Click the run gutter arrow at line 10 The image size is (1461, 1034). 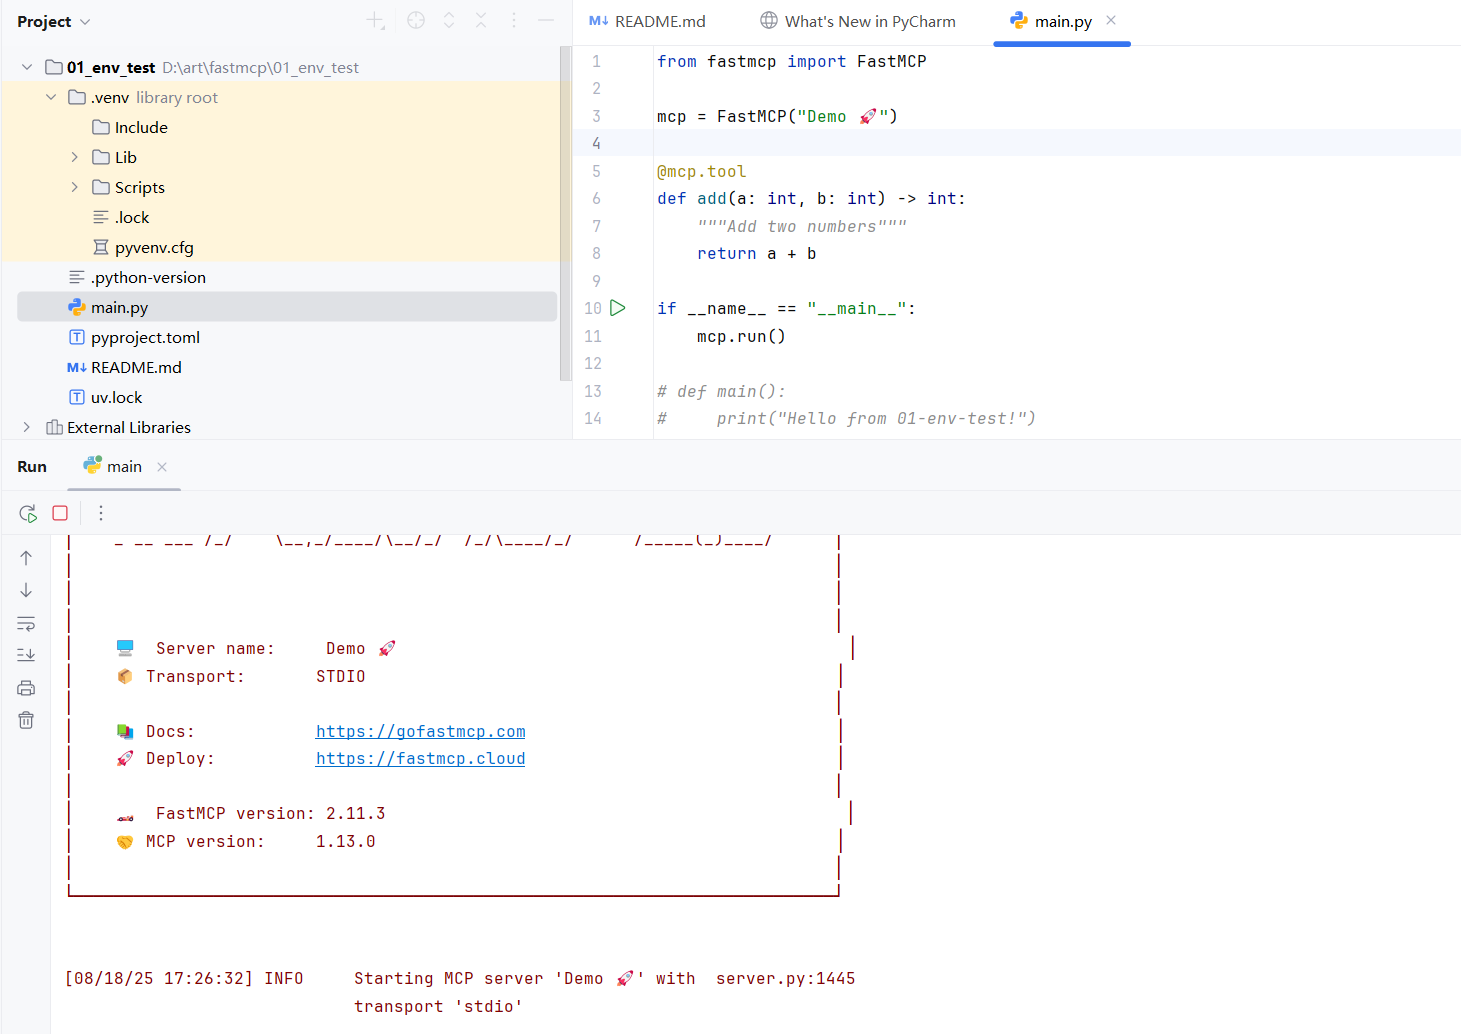[x=618, y=308]
